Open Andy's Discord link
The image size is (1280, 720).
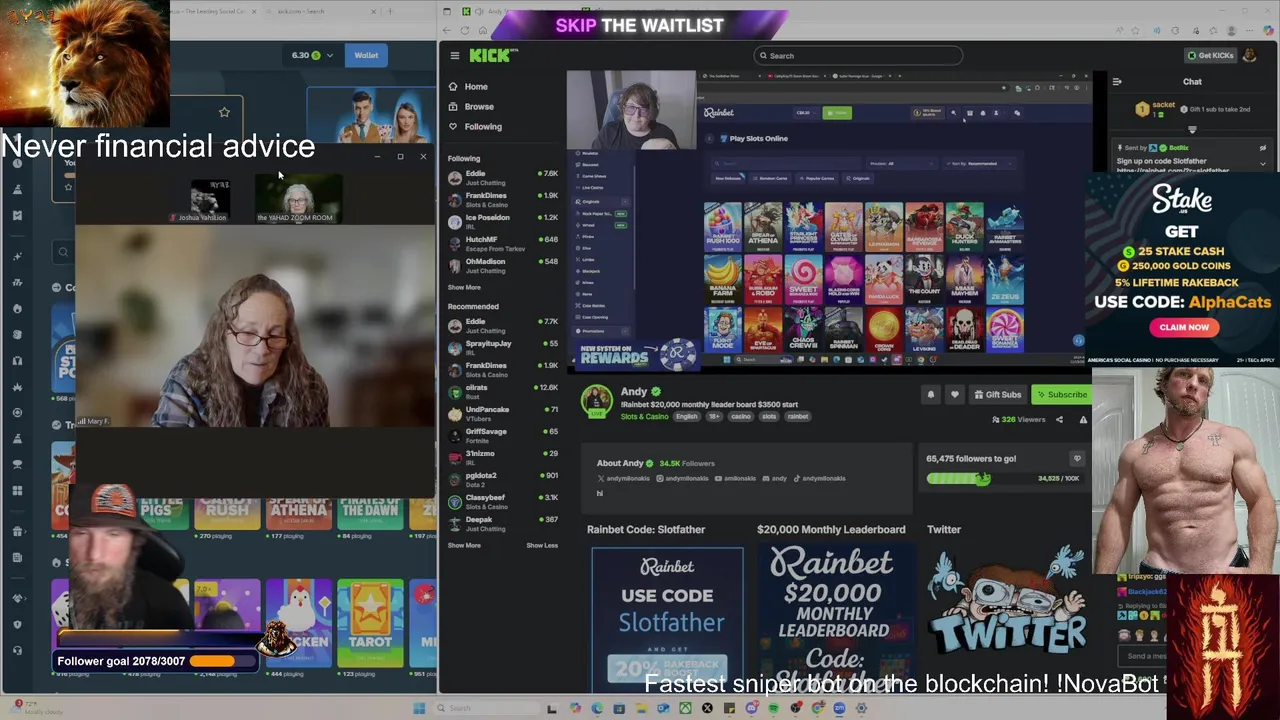click(x=775, y=479)
